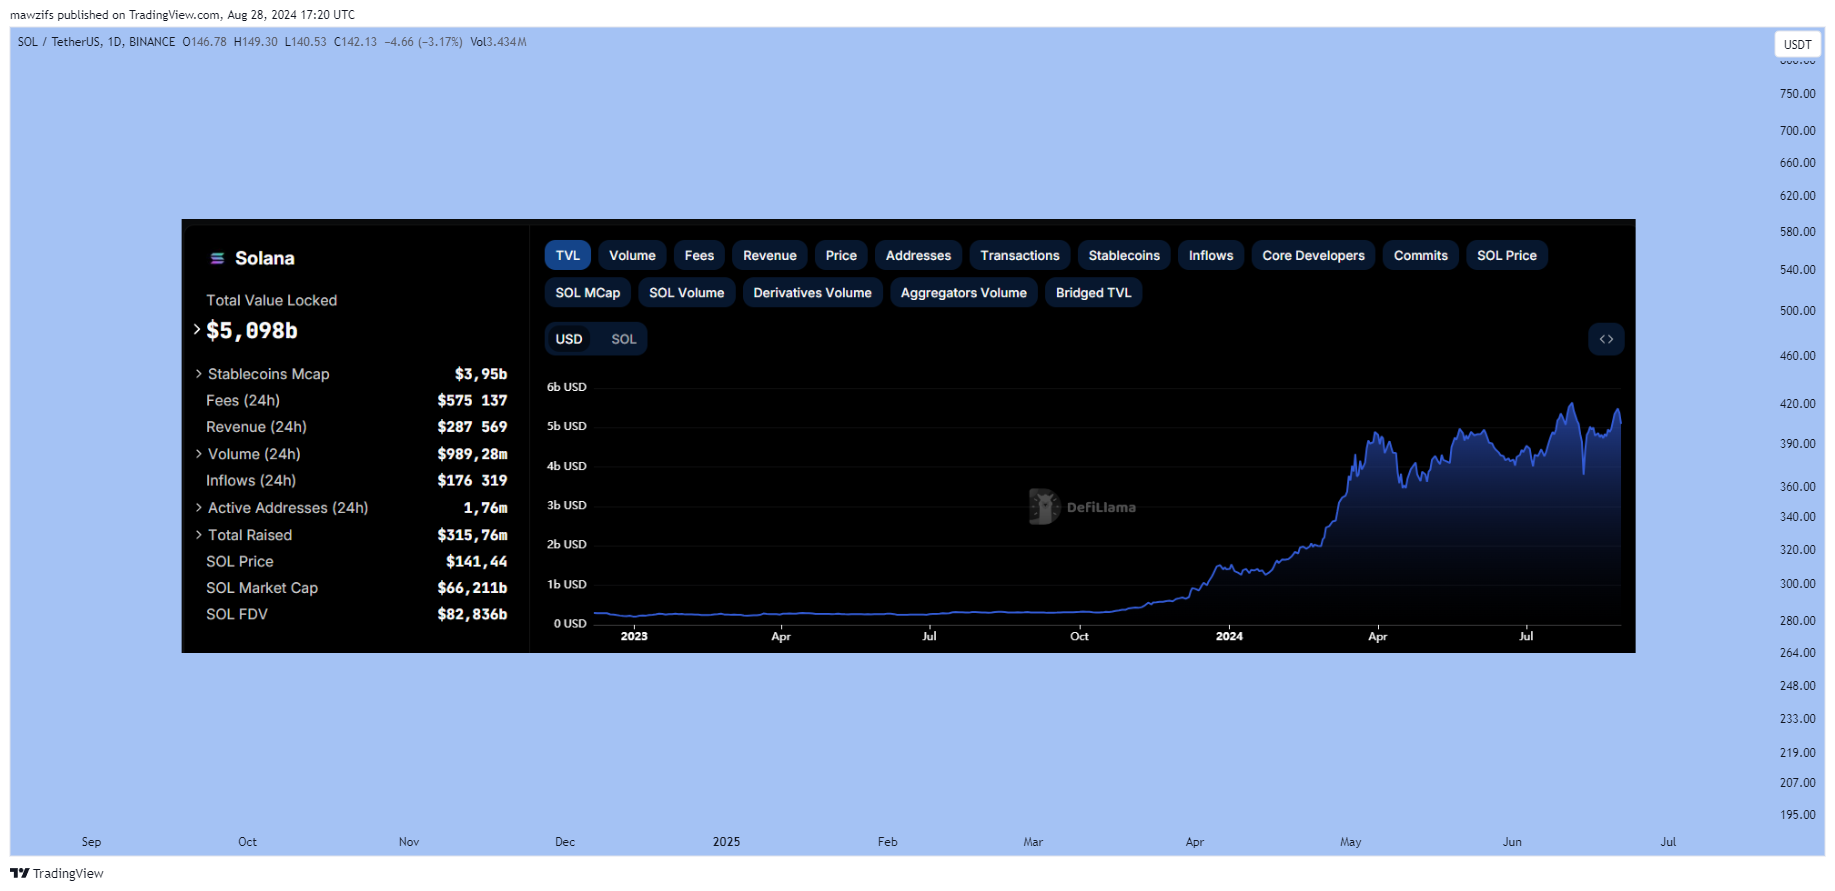Click the Revenue (24h) value $287 569
Screen dimensions: 1835x891
pyautogui.click(x=472, y=426)
